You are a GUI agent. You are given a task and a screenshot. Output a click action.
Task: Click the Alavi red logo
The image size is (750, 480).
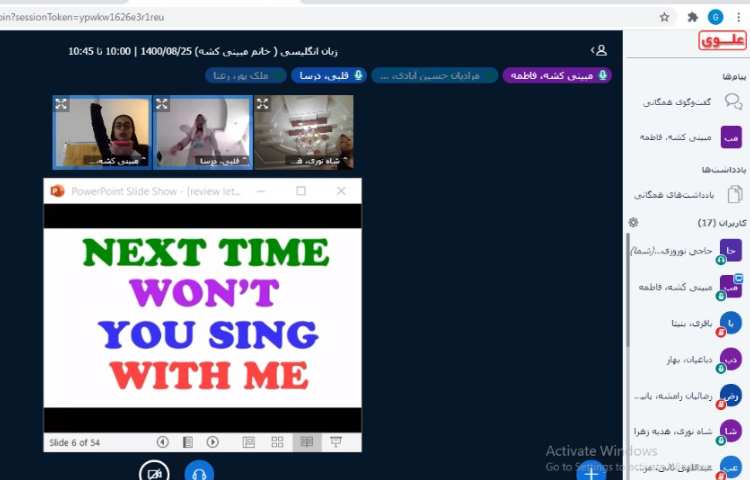click(722, 41)
